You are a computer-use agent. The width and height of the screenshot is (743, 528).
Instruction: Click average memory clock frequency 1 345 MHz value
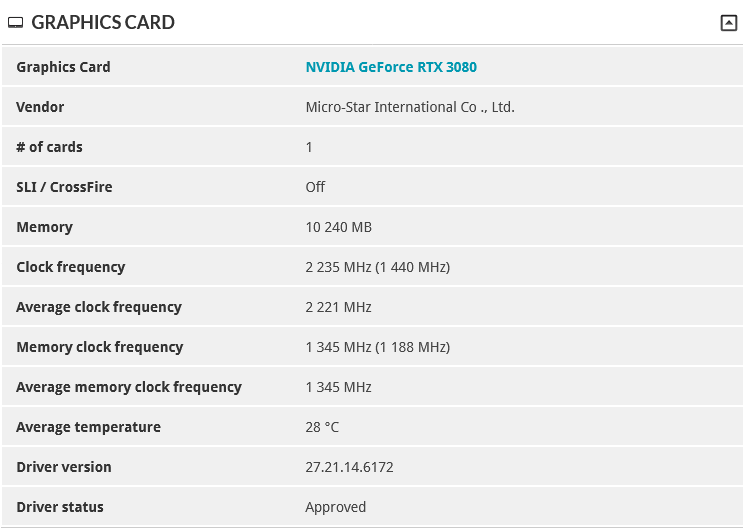pyautogui.click(x=338, y=387)
